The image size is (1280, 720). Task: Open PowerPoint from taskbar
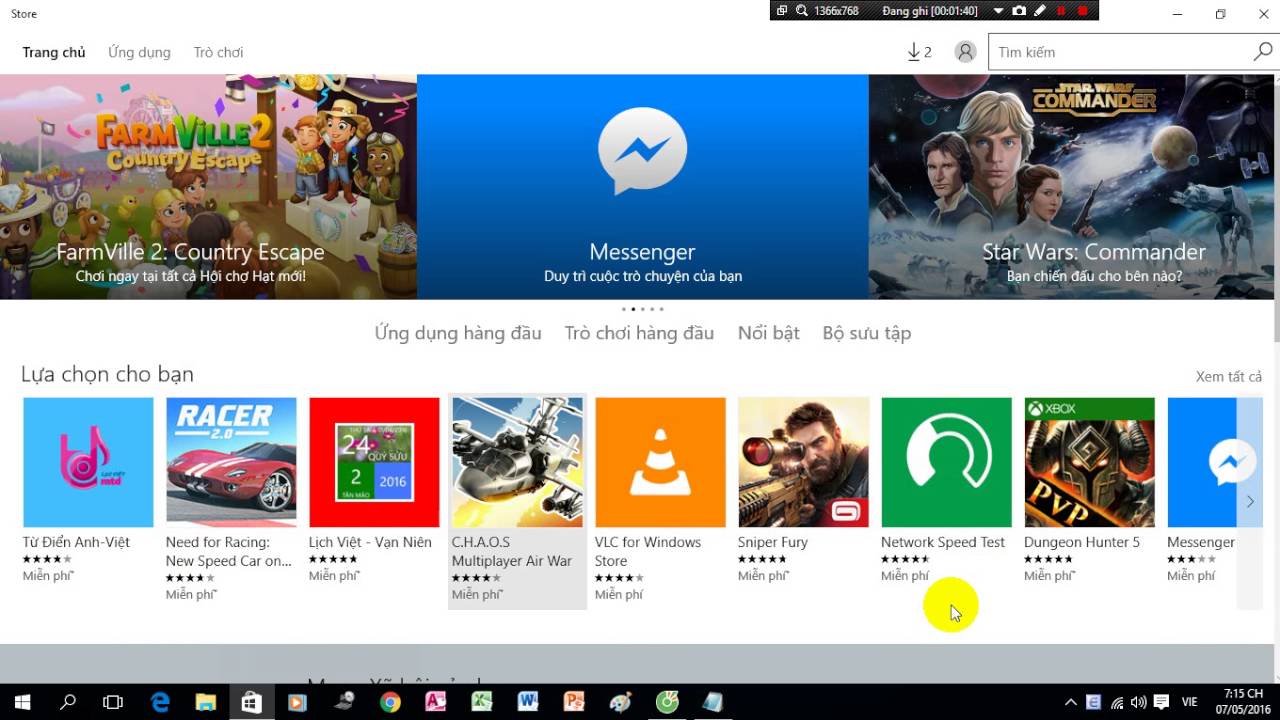click(x=573, y=702)
